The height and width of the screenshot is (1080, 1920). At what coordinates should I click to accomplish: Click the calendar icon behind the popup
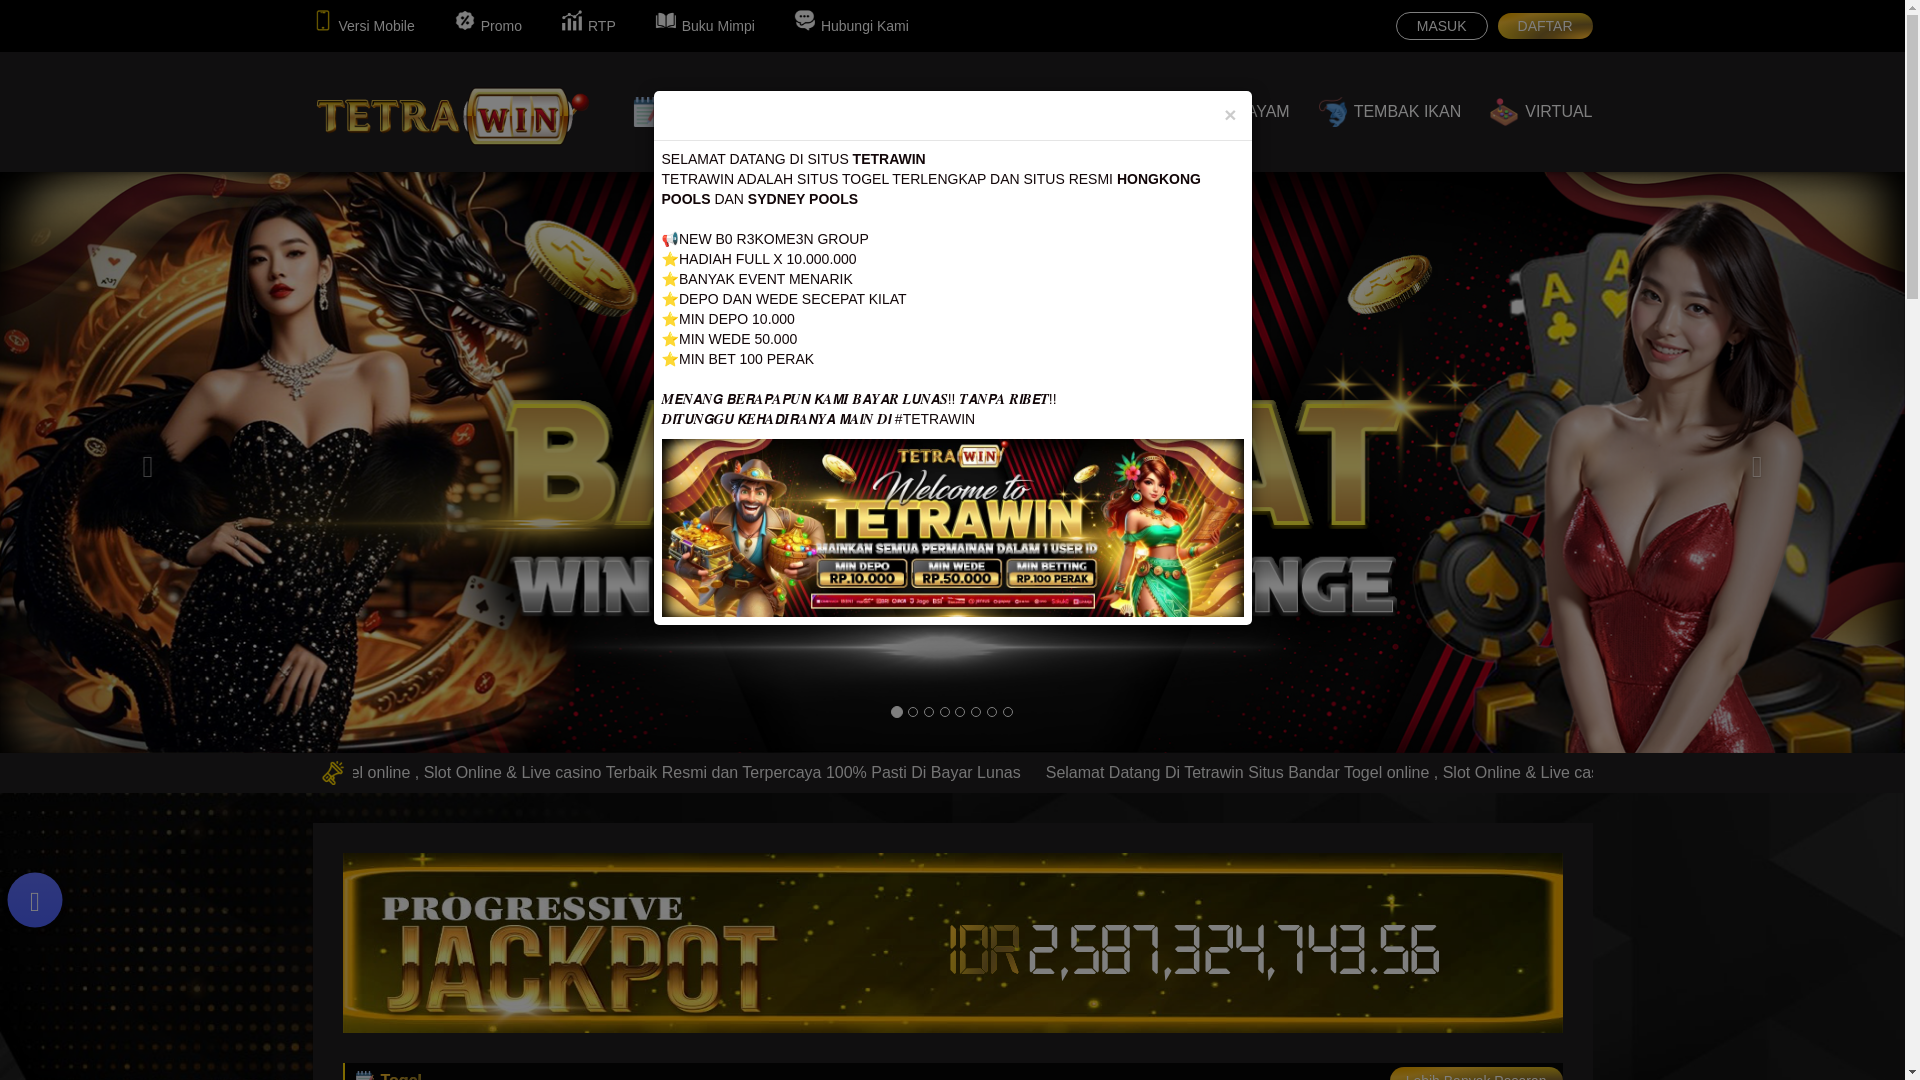click(x=643, y=112)
